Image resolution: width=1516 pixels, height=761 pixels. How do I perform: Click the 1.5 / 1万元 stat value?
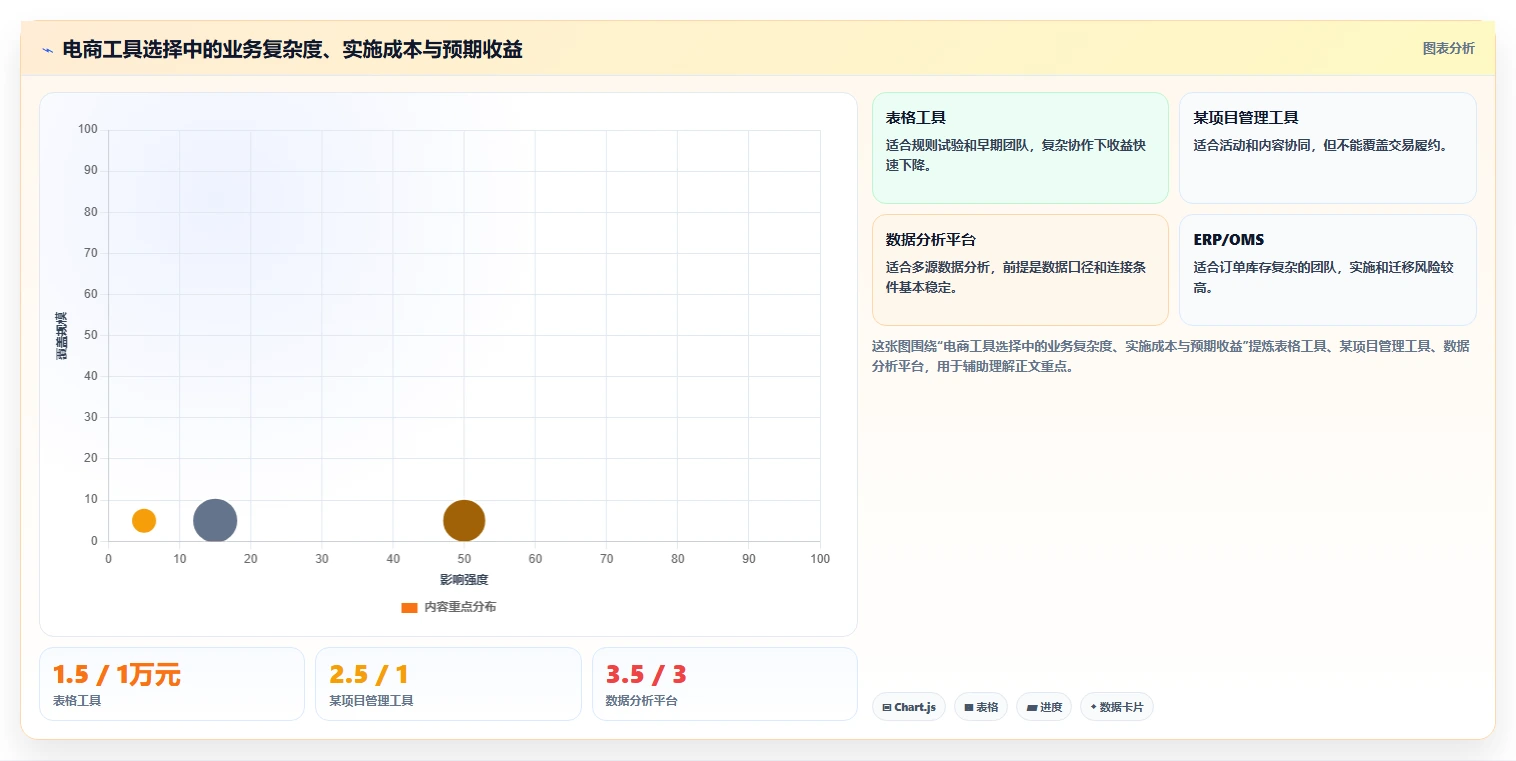(x=116, y=675)
